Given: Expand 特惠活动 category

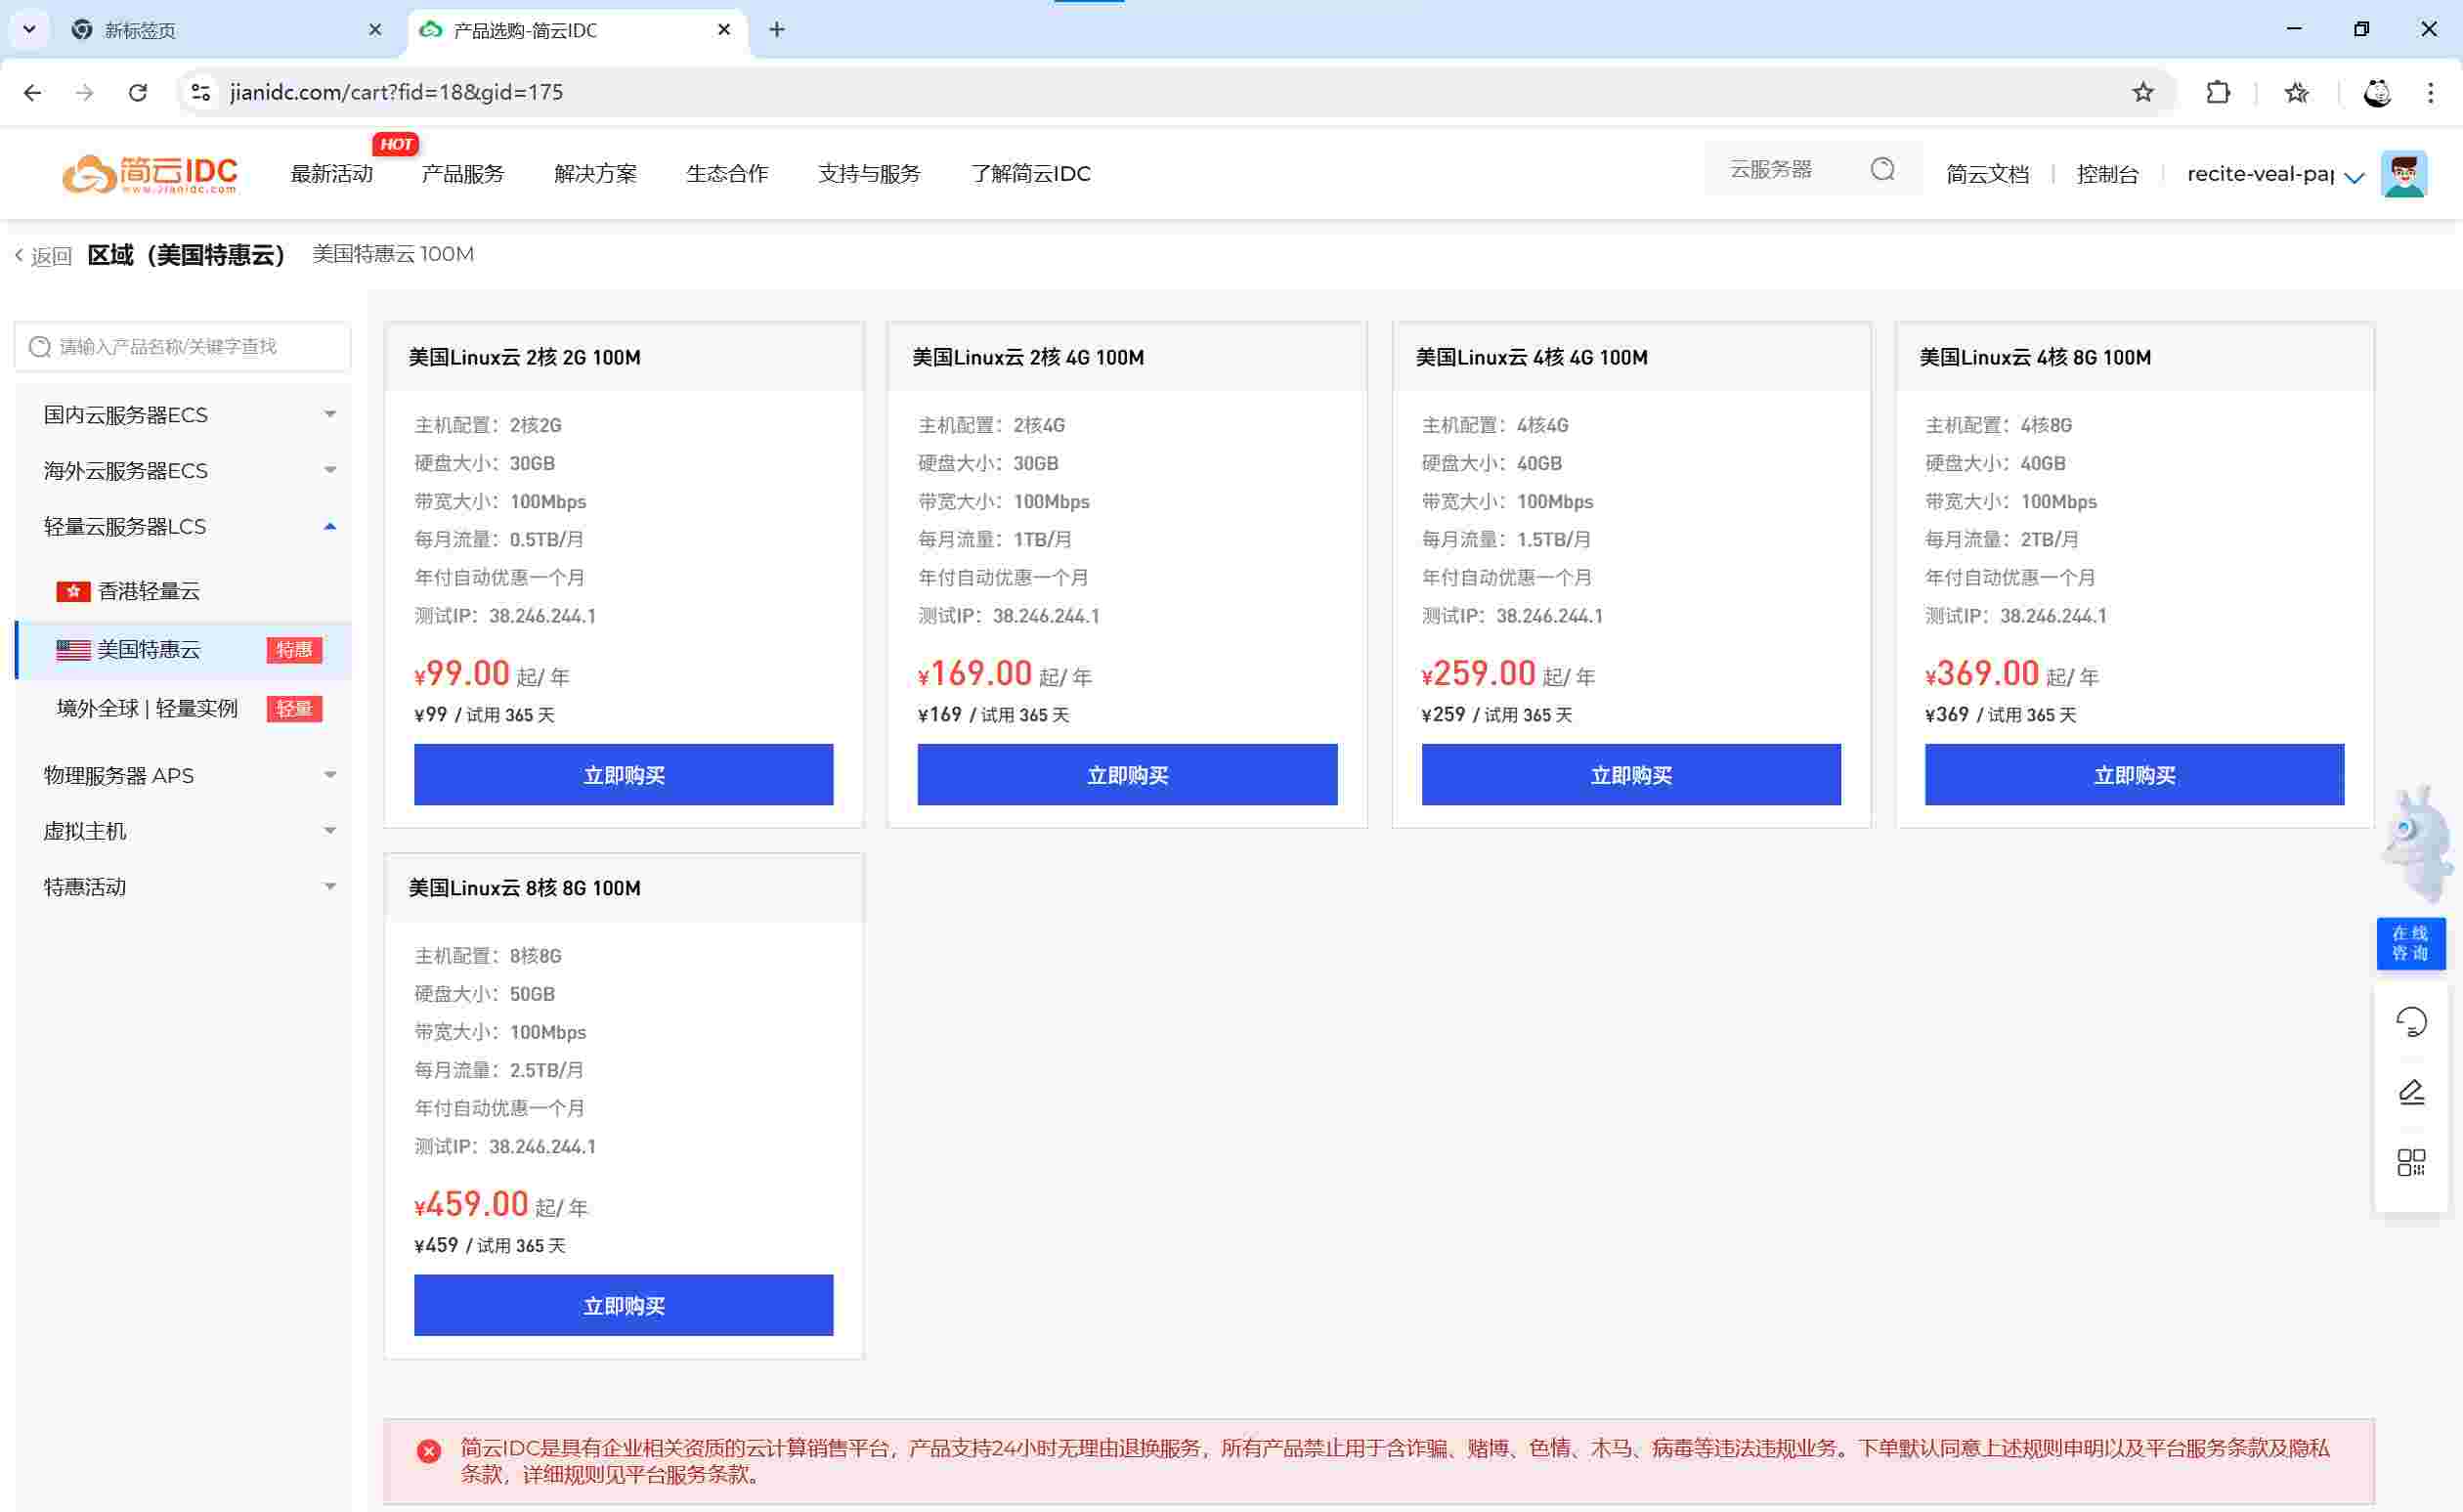Looking at the screenshot, I should (x=183, y=888).
